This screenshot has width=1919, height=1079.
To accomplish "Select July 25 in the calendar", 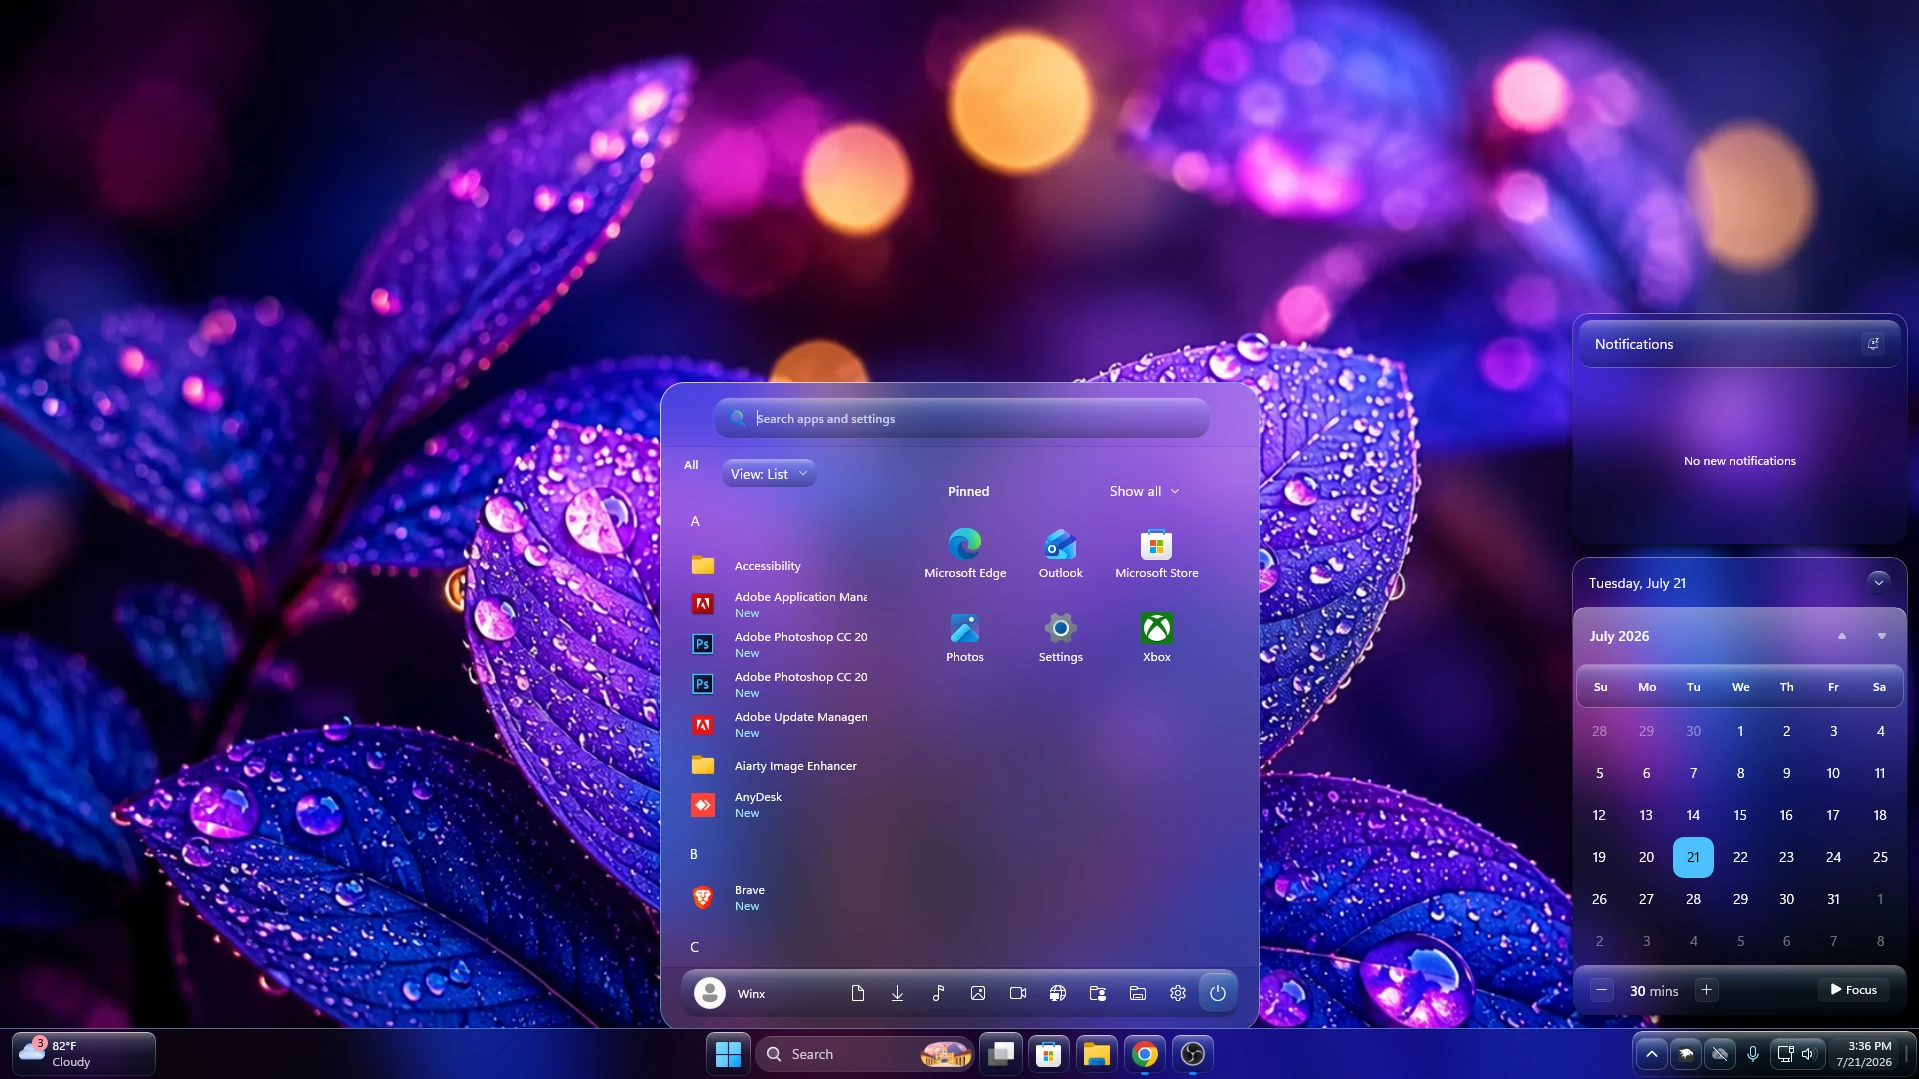I will [1880, 857].
